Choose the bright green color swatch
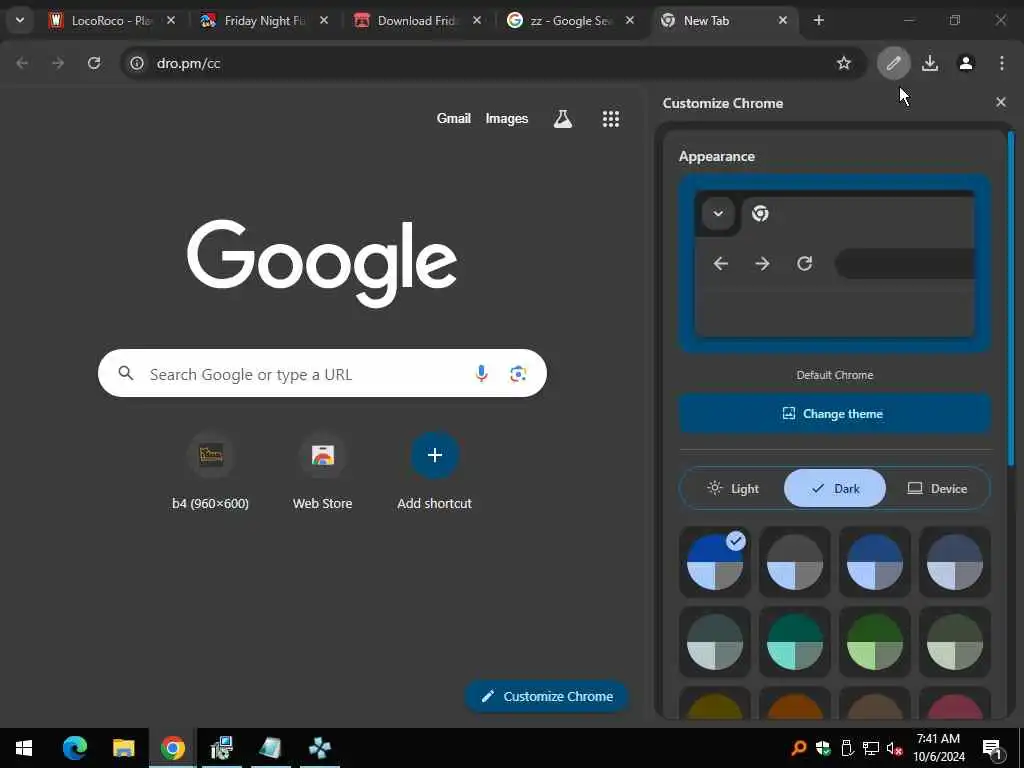Image resolution: width=1024 pixels, height=768 pixels. [874, 642]
